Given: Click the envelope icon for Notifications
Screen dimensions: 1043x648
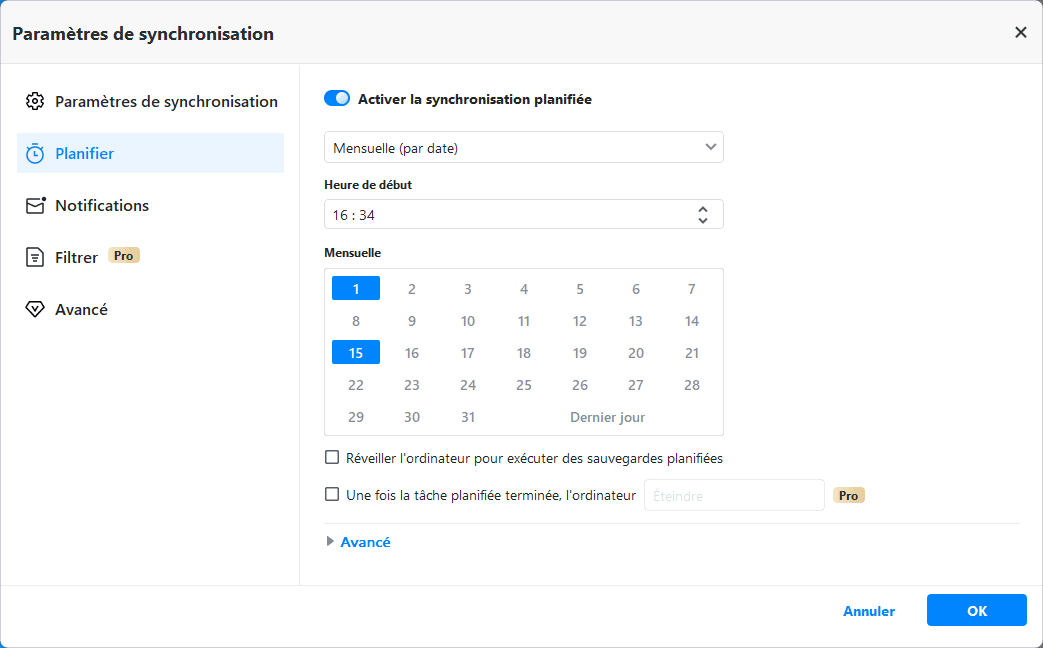Looking at the screenshot, I should 35,205.
